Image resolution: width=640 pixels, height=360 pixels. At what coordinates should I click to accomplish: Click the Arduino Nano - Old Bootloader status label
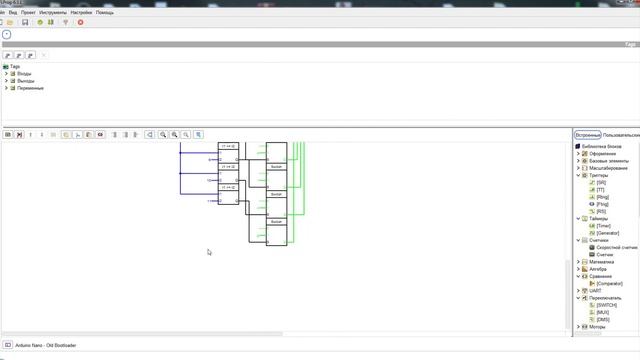point(46,345)
